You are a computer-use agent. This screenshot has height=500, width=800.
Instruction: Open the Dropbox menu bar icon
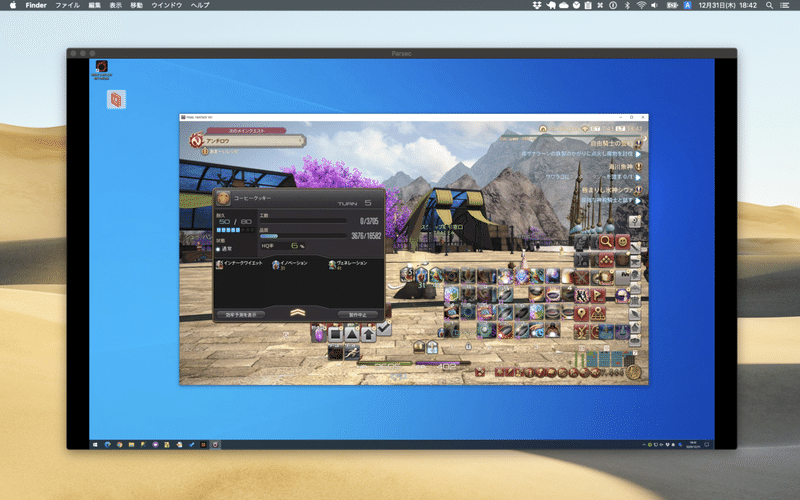click(537, 5)
